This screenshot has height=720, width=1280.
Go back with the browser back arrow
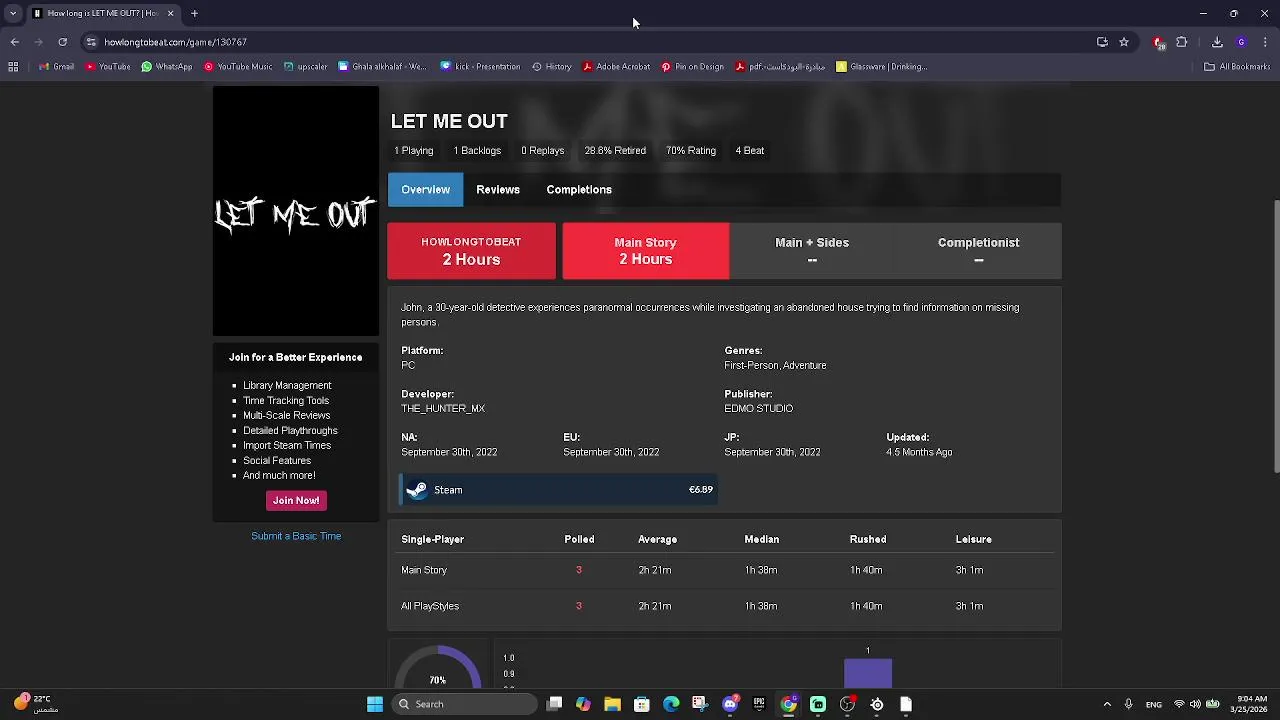[14, 42]
